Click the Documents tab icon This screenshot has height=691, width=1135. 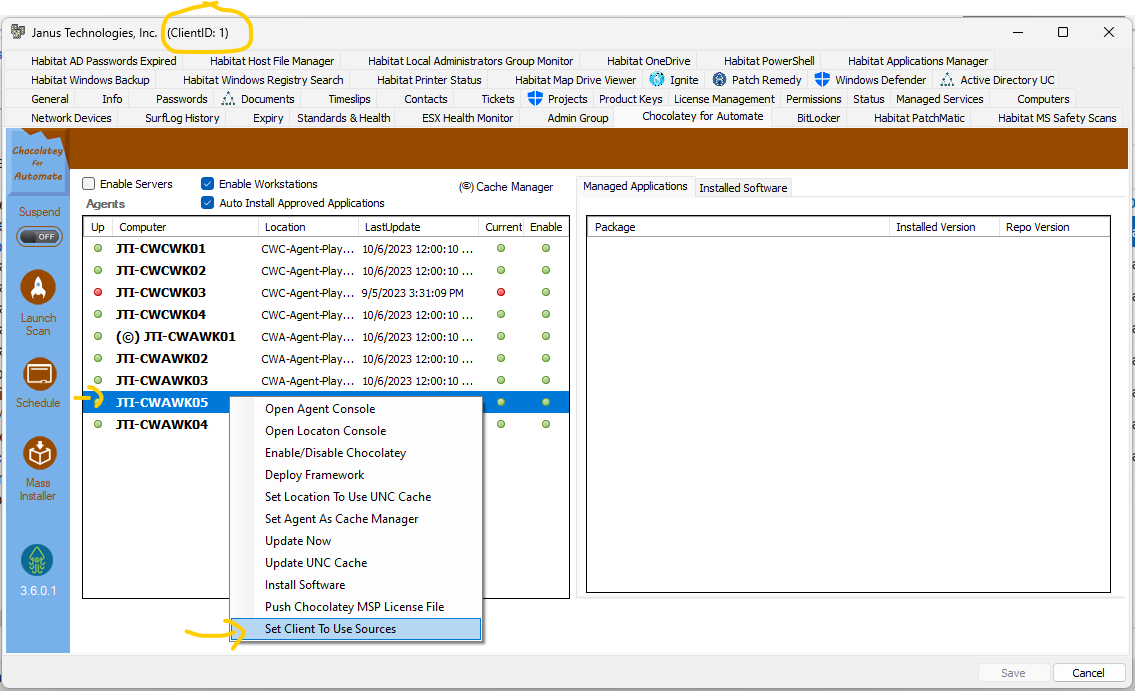tap(228, 98)
